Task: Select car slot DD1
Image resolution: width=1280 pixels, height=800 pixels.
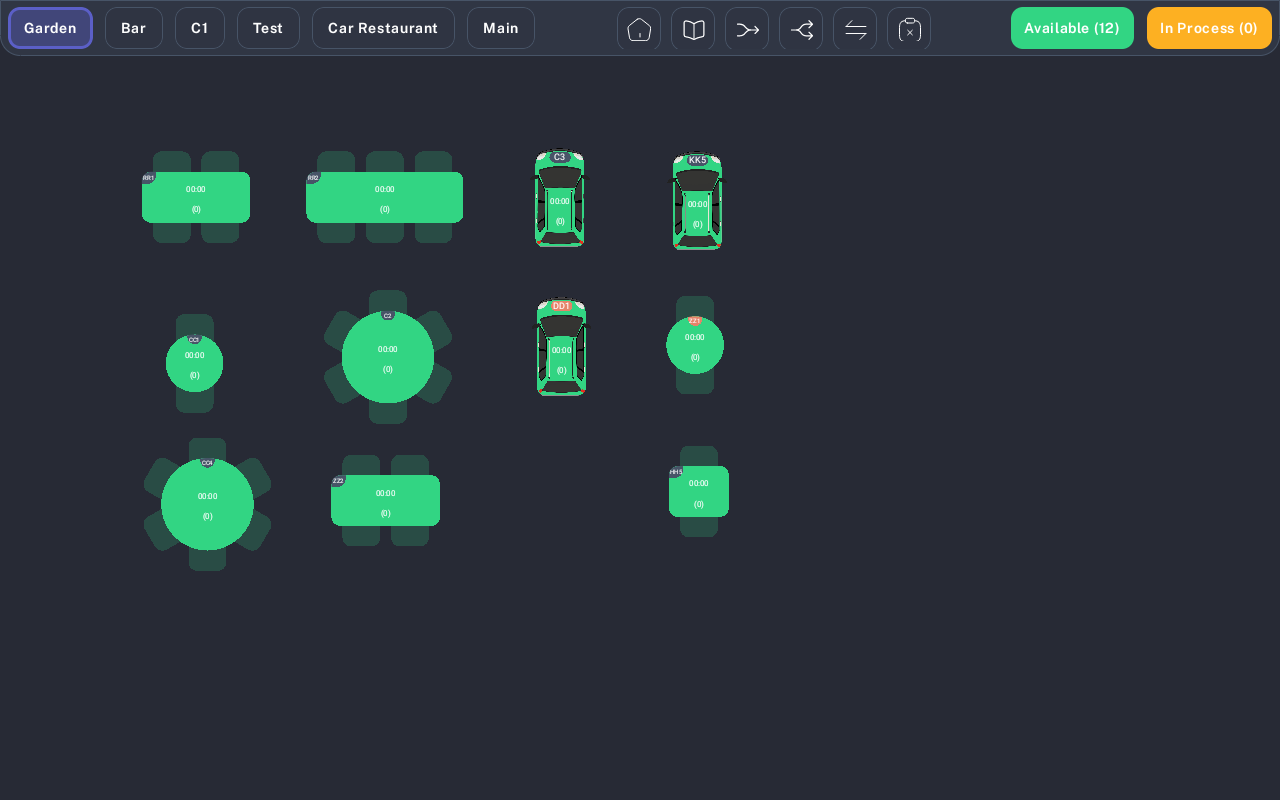Action: pyautogui.click(x=561, y=348)
